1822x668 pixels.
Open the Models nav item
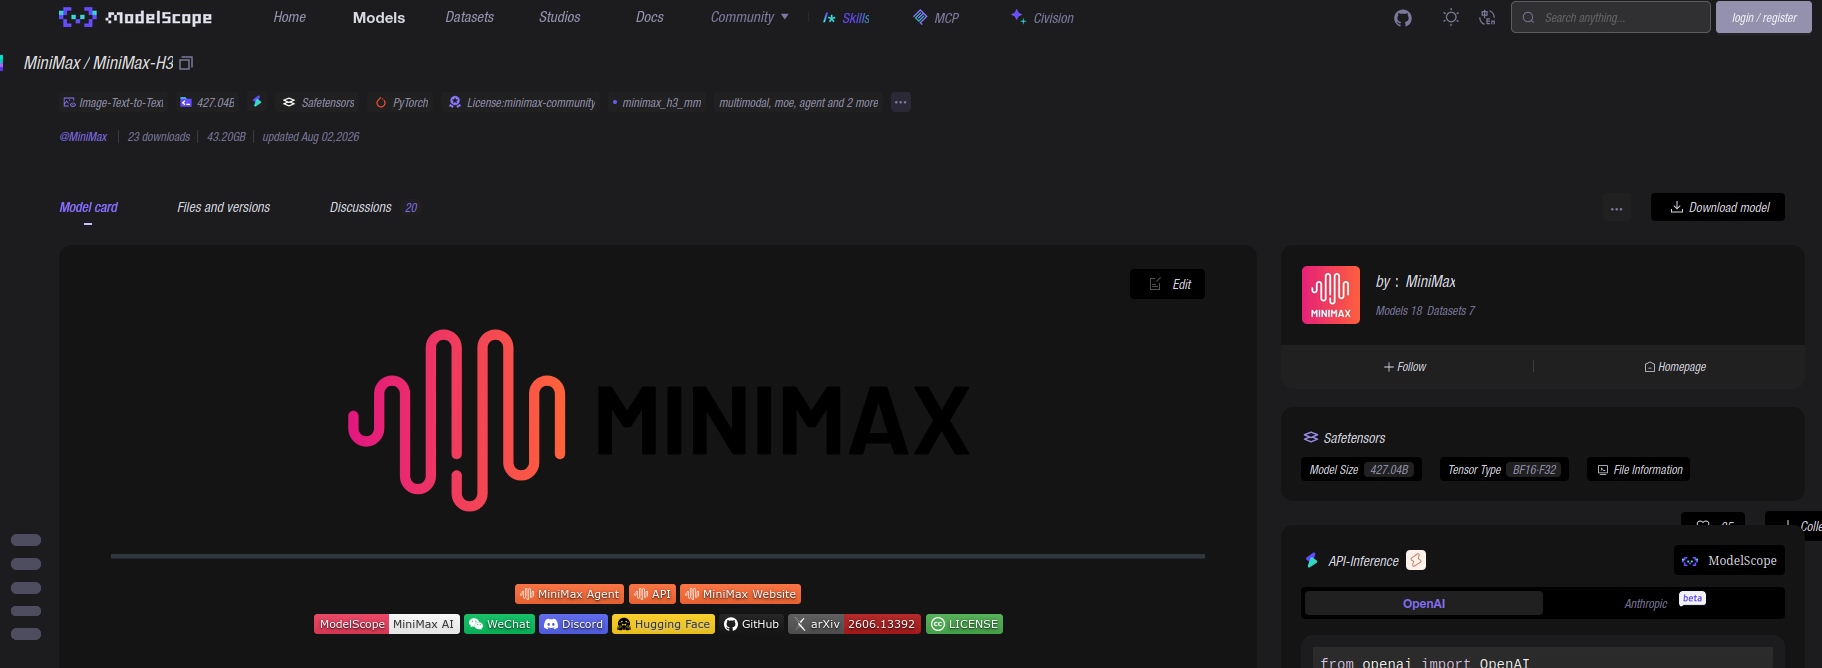(379, 17)
